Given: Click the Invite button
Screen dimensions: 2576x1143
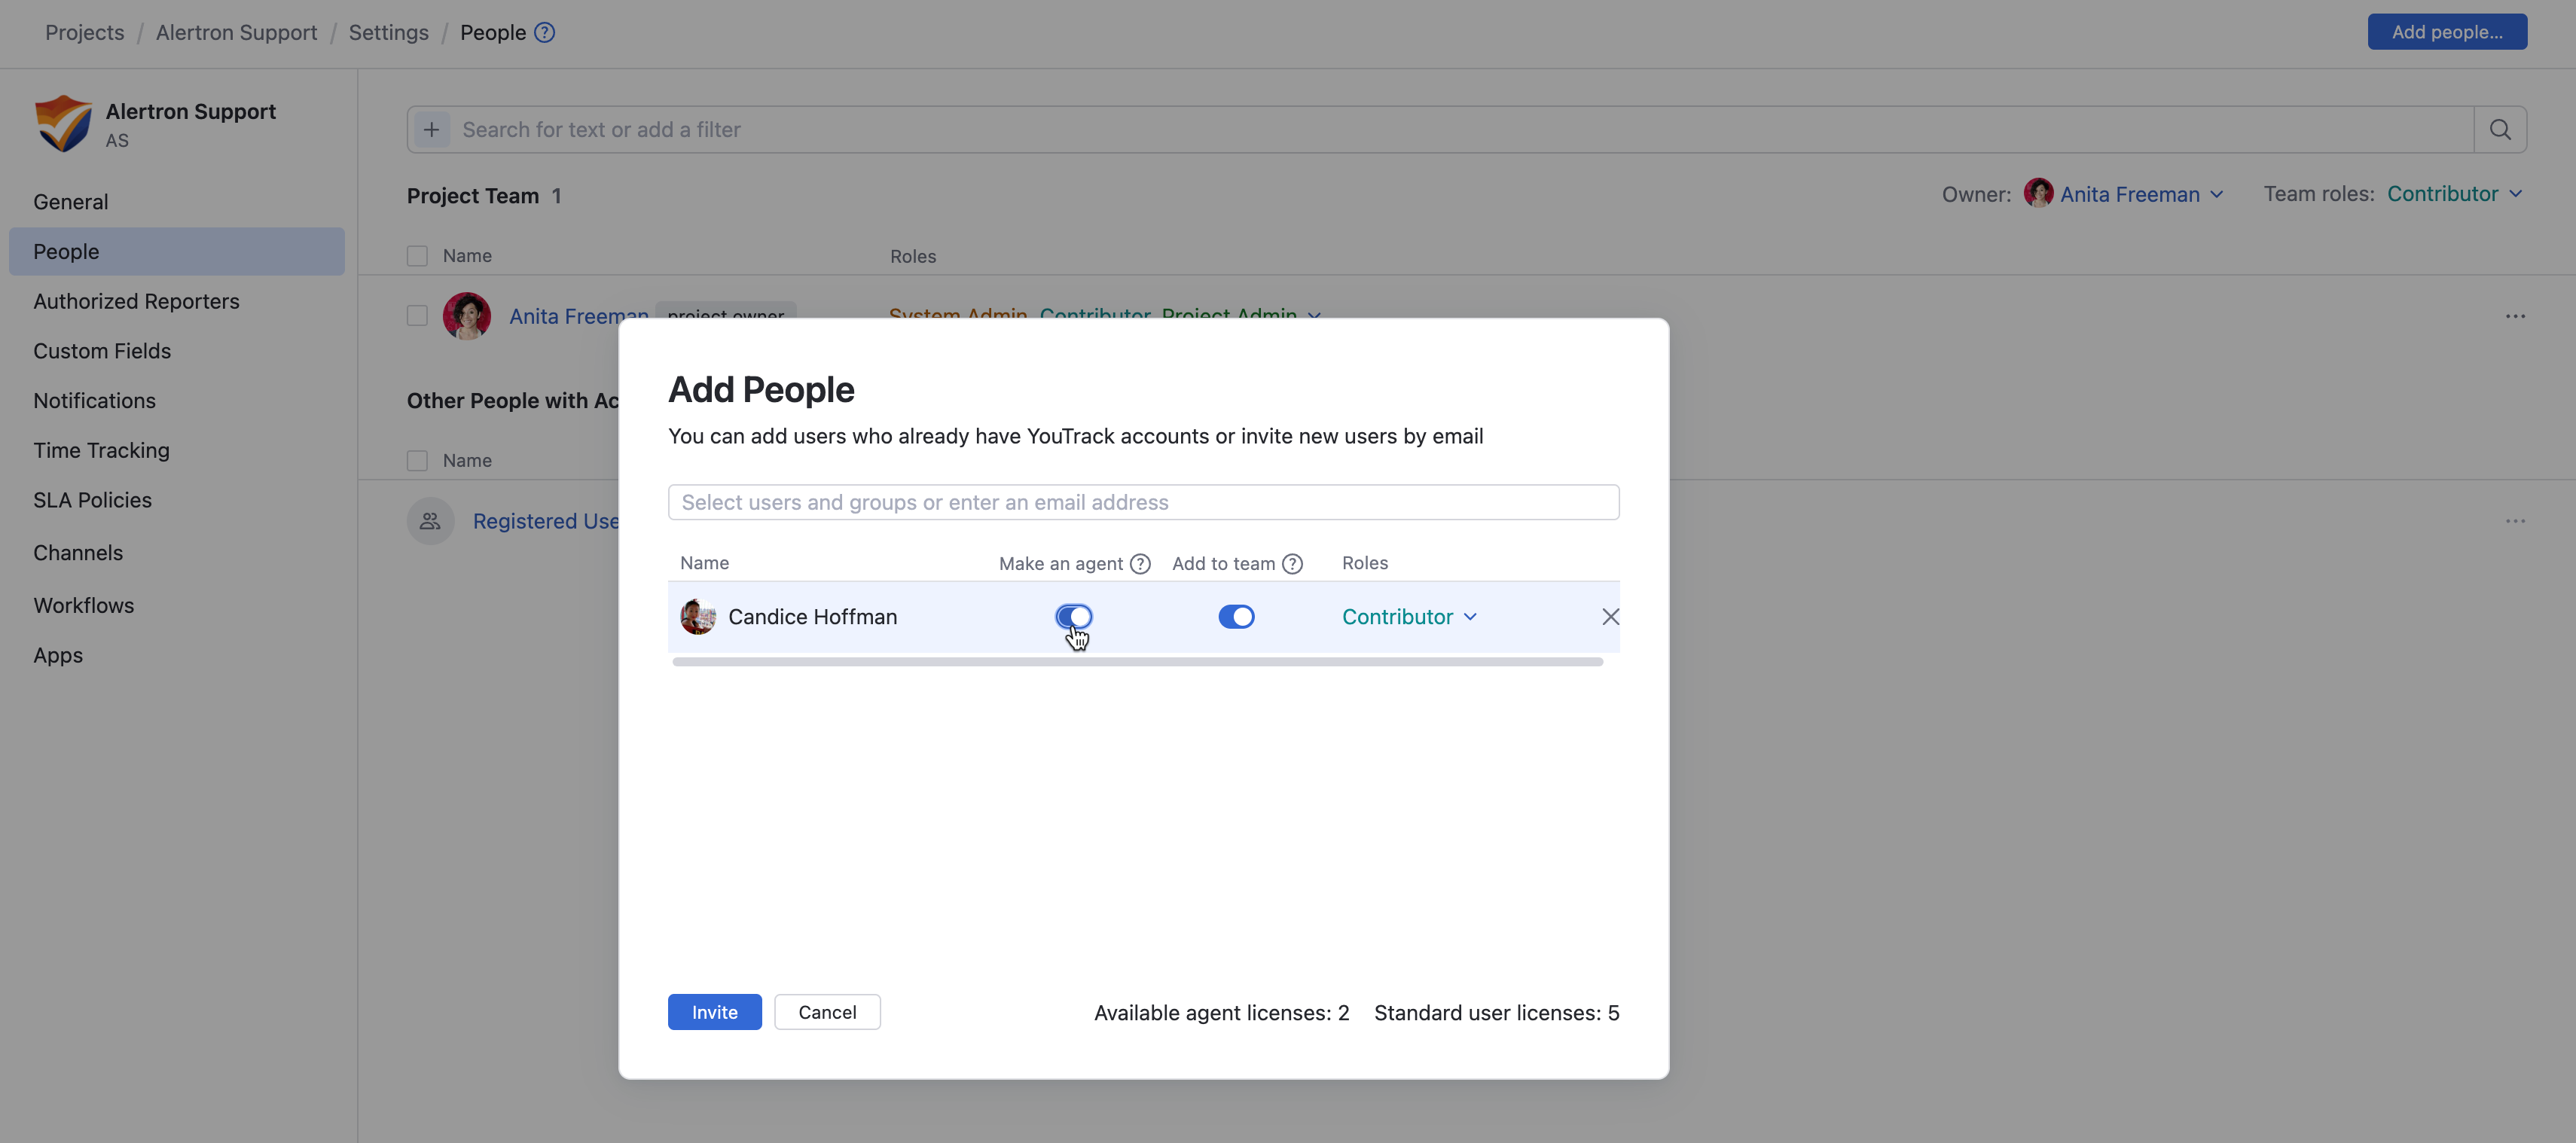Looking at the screenshot, I should (x=714, y=1012).
